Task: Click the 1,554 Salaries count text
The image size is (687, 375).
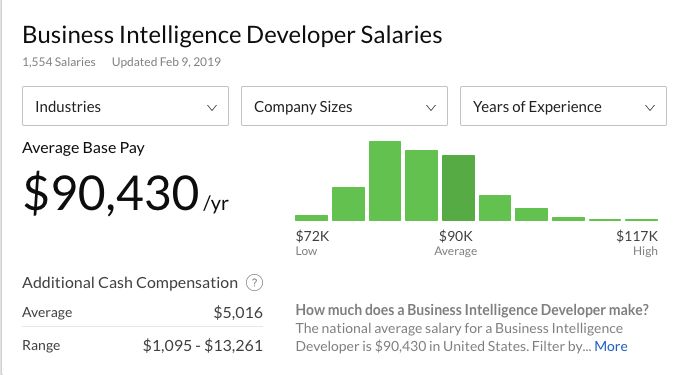Action: click(59, 62)
